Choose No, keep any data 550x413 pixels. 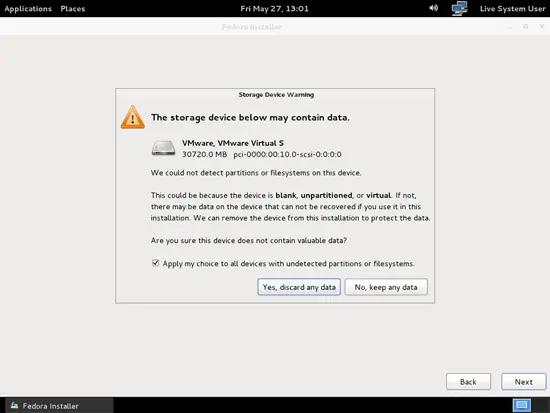386,287
